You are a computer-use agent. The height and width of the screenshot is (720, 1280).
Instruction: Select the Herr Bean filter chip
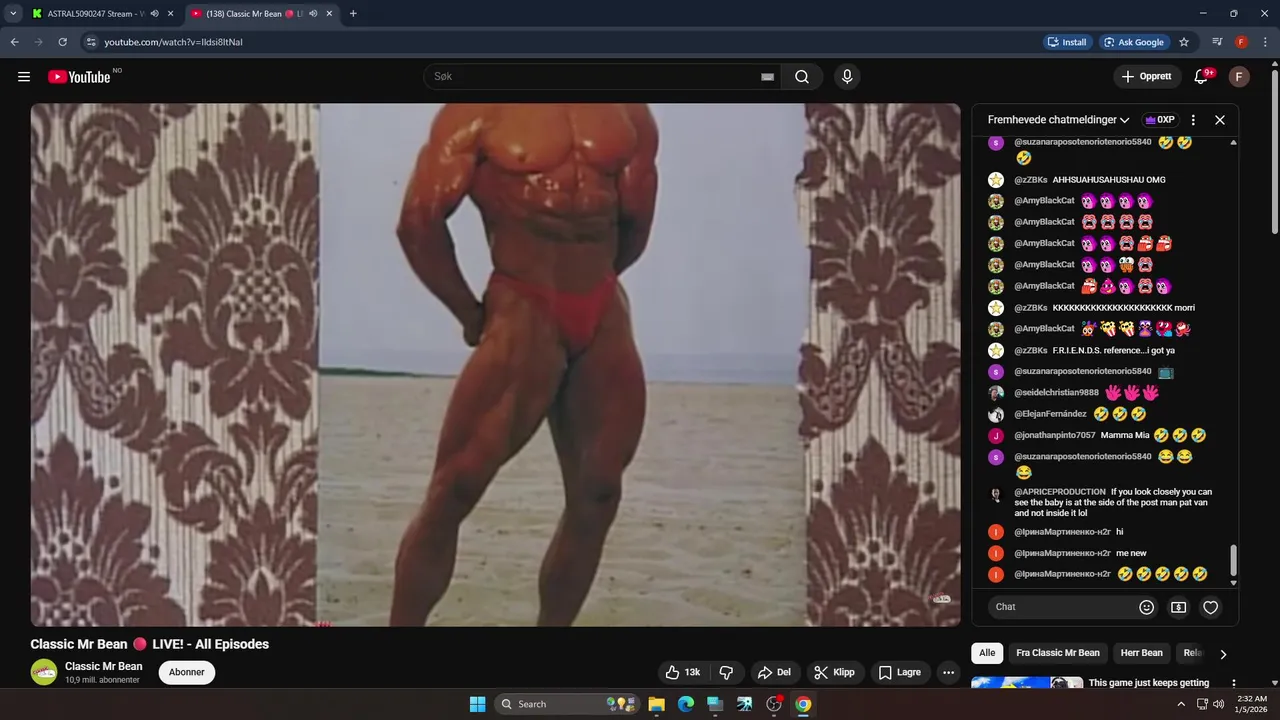point(1141,653)
